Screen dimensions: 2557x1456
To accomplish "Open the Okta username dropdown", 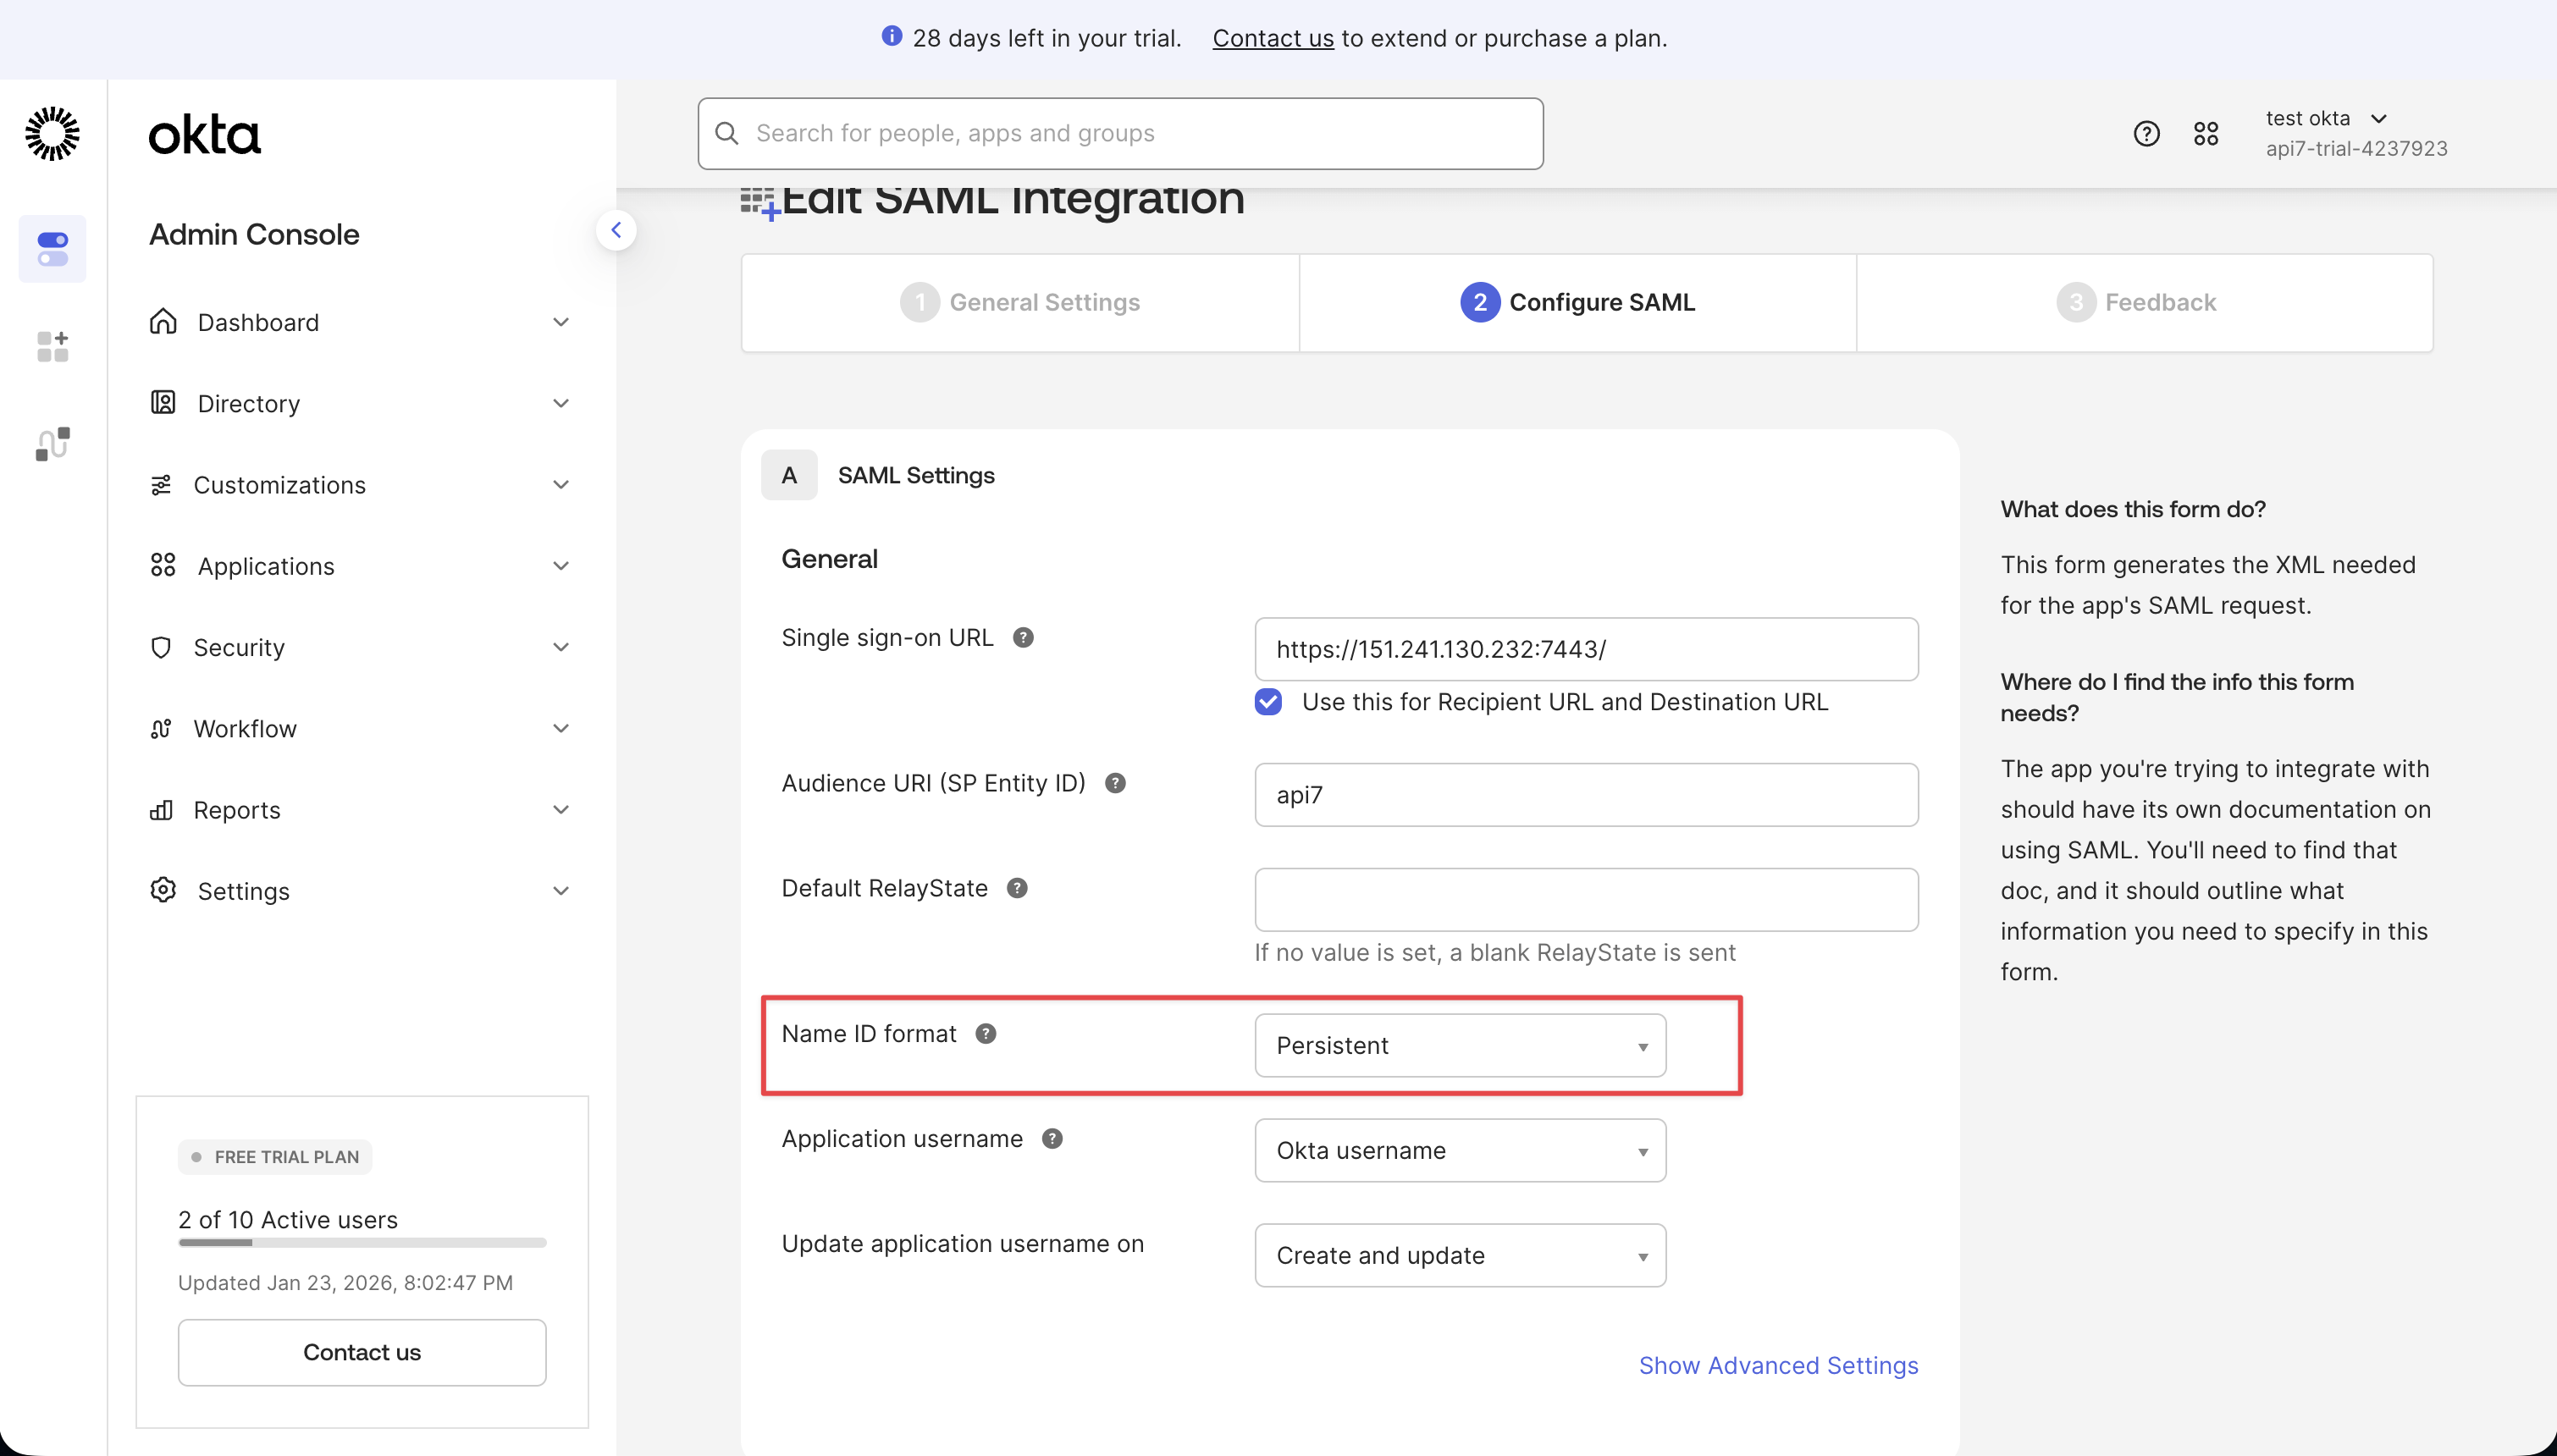I will tap(1459, 1150).
